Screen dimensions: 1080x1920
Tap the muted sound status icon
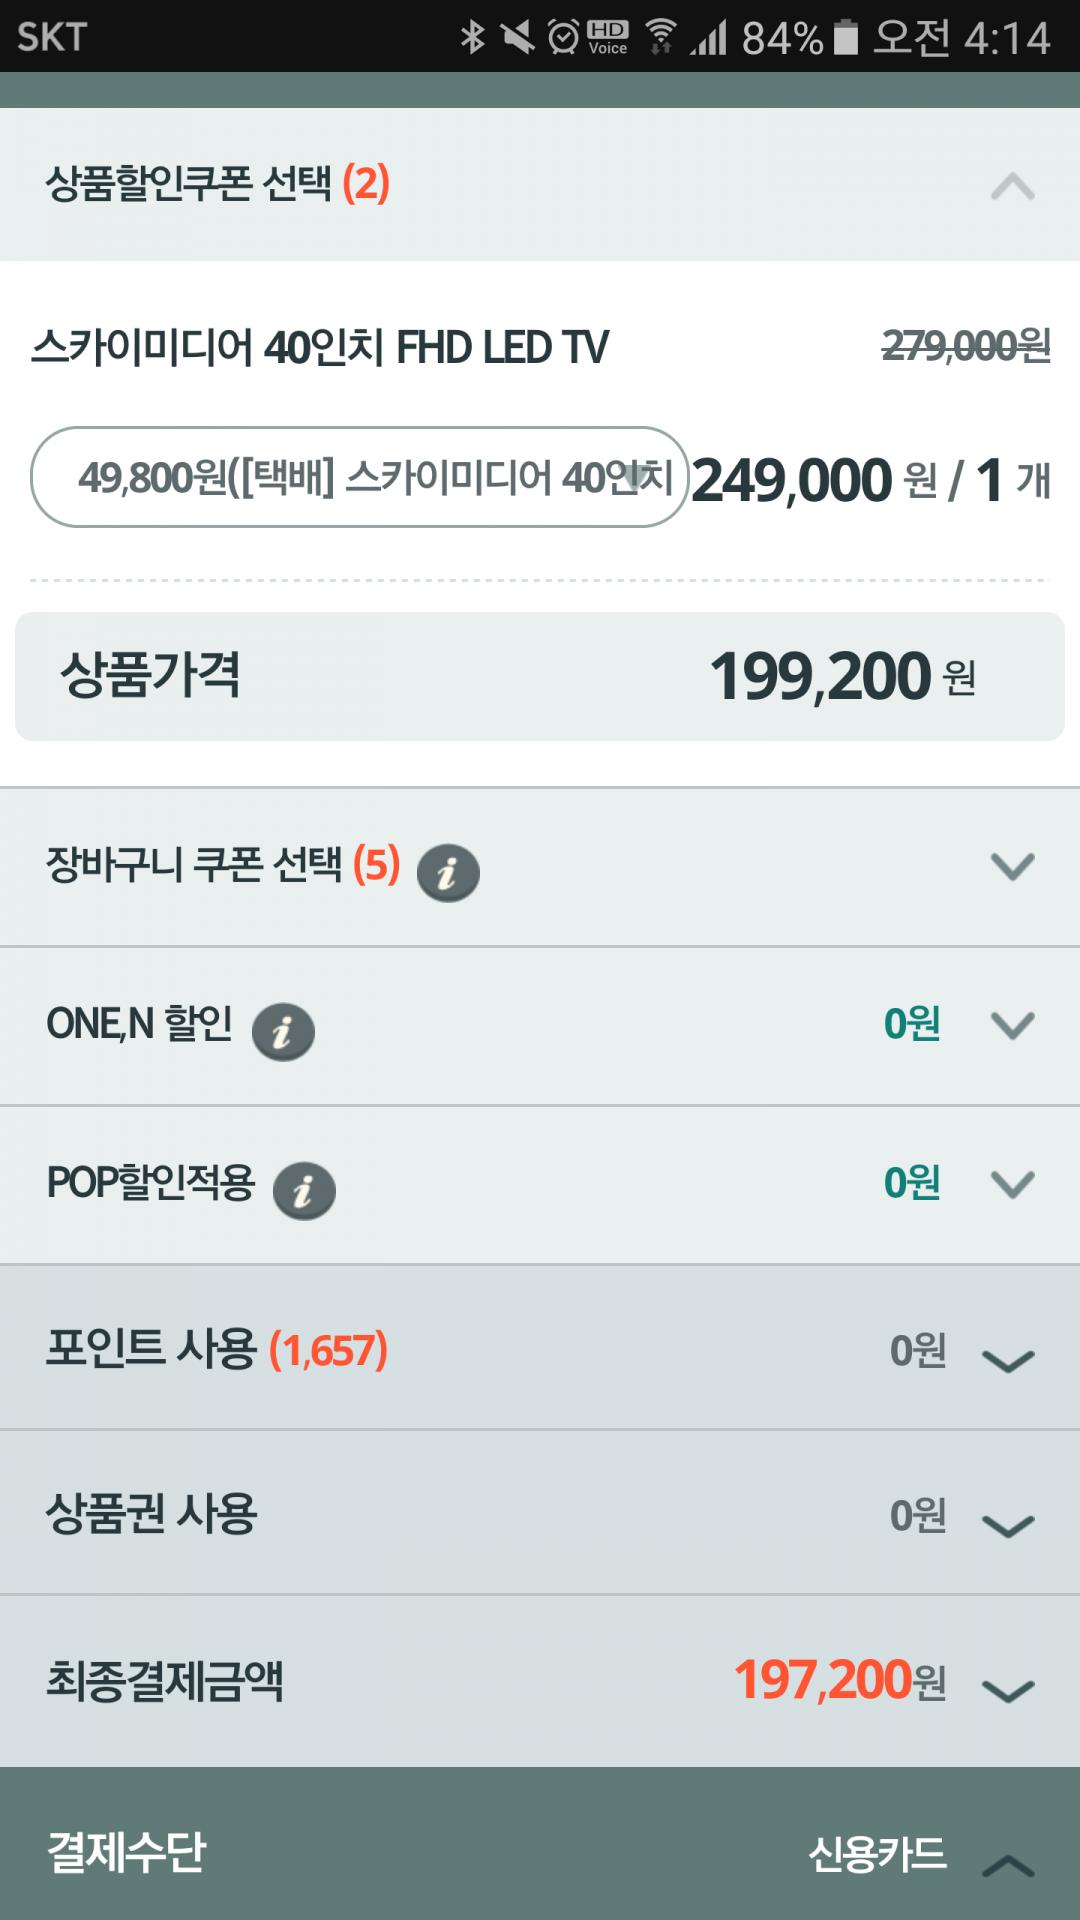pyautogui.click(x=517, y=37)
